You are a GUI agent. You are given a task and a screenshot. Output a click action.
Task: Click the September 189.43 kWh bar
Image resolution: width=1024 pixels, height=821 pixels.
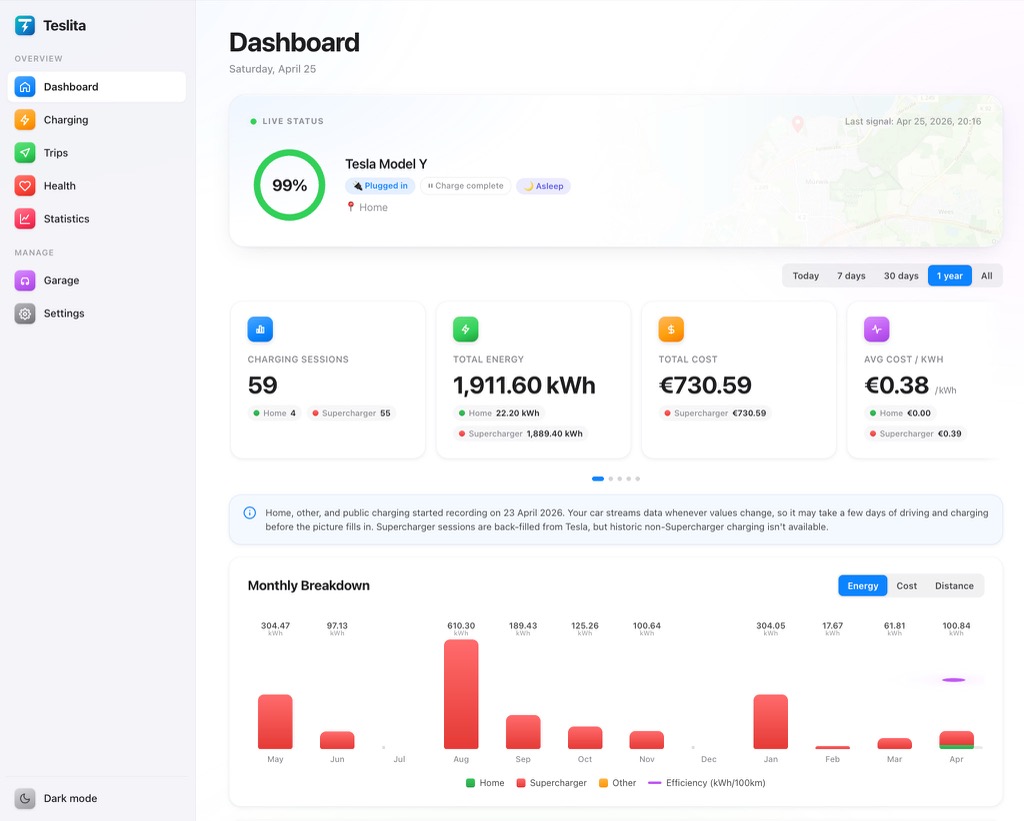[523, 732]
